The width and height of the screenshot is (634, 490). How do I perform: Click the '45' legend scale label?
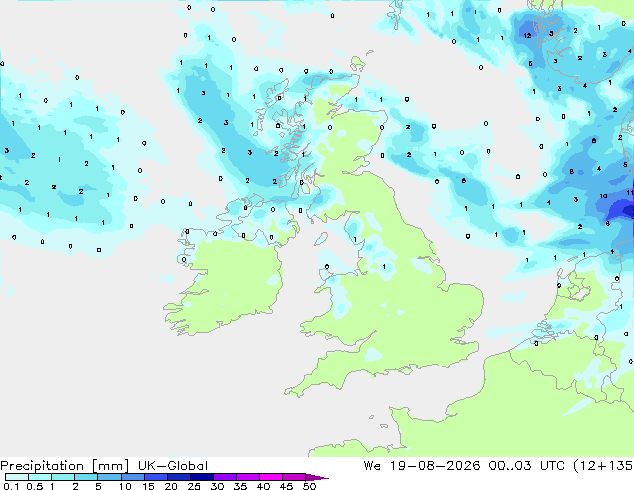[x=286, y=486]
